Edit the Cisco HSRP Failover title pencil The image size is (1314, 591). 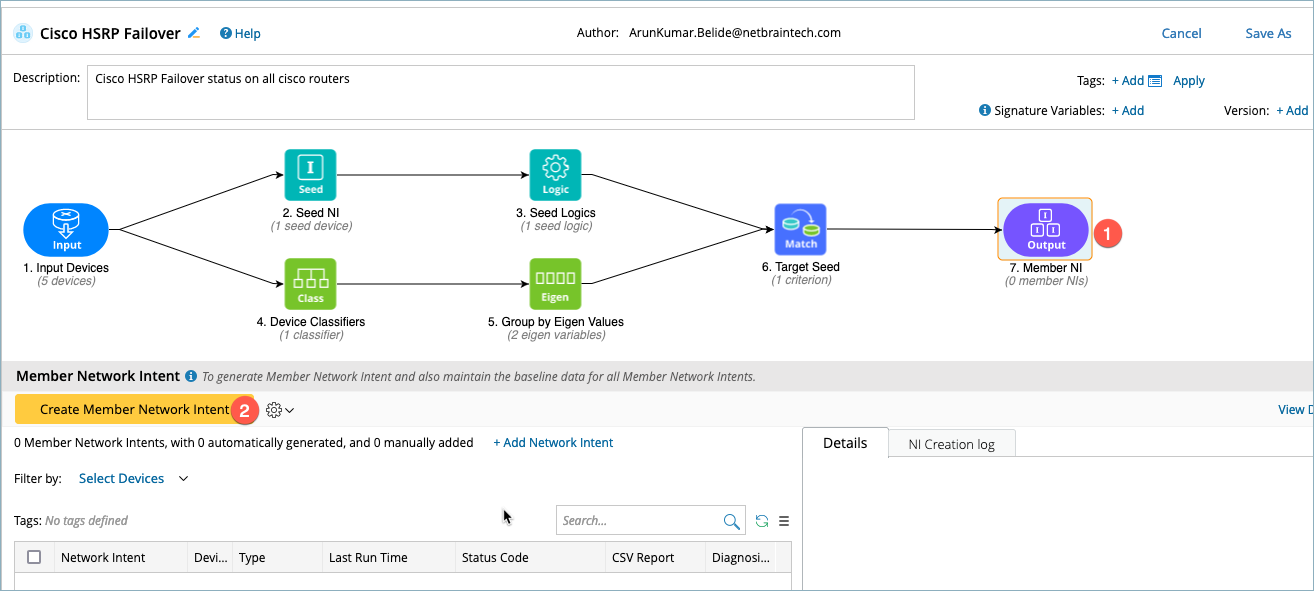pos(194,33)
